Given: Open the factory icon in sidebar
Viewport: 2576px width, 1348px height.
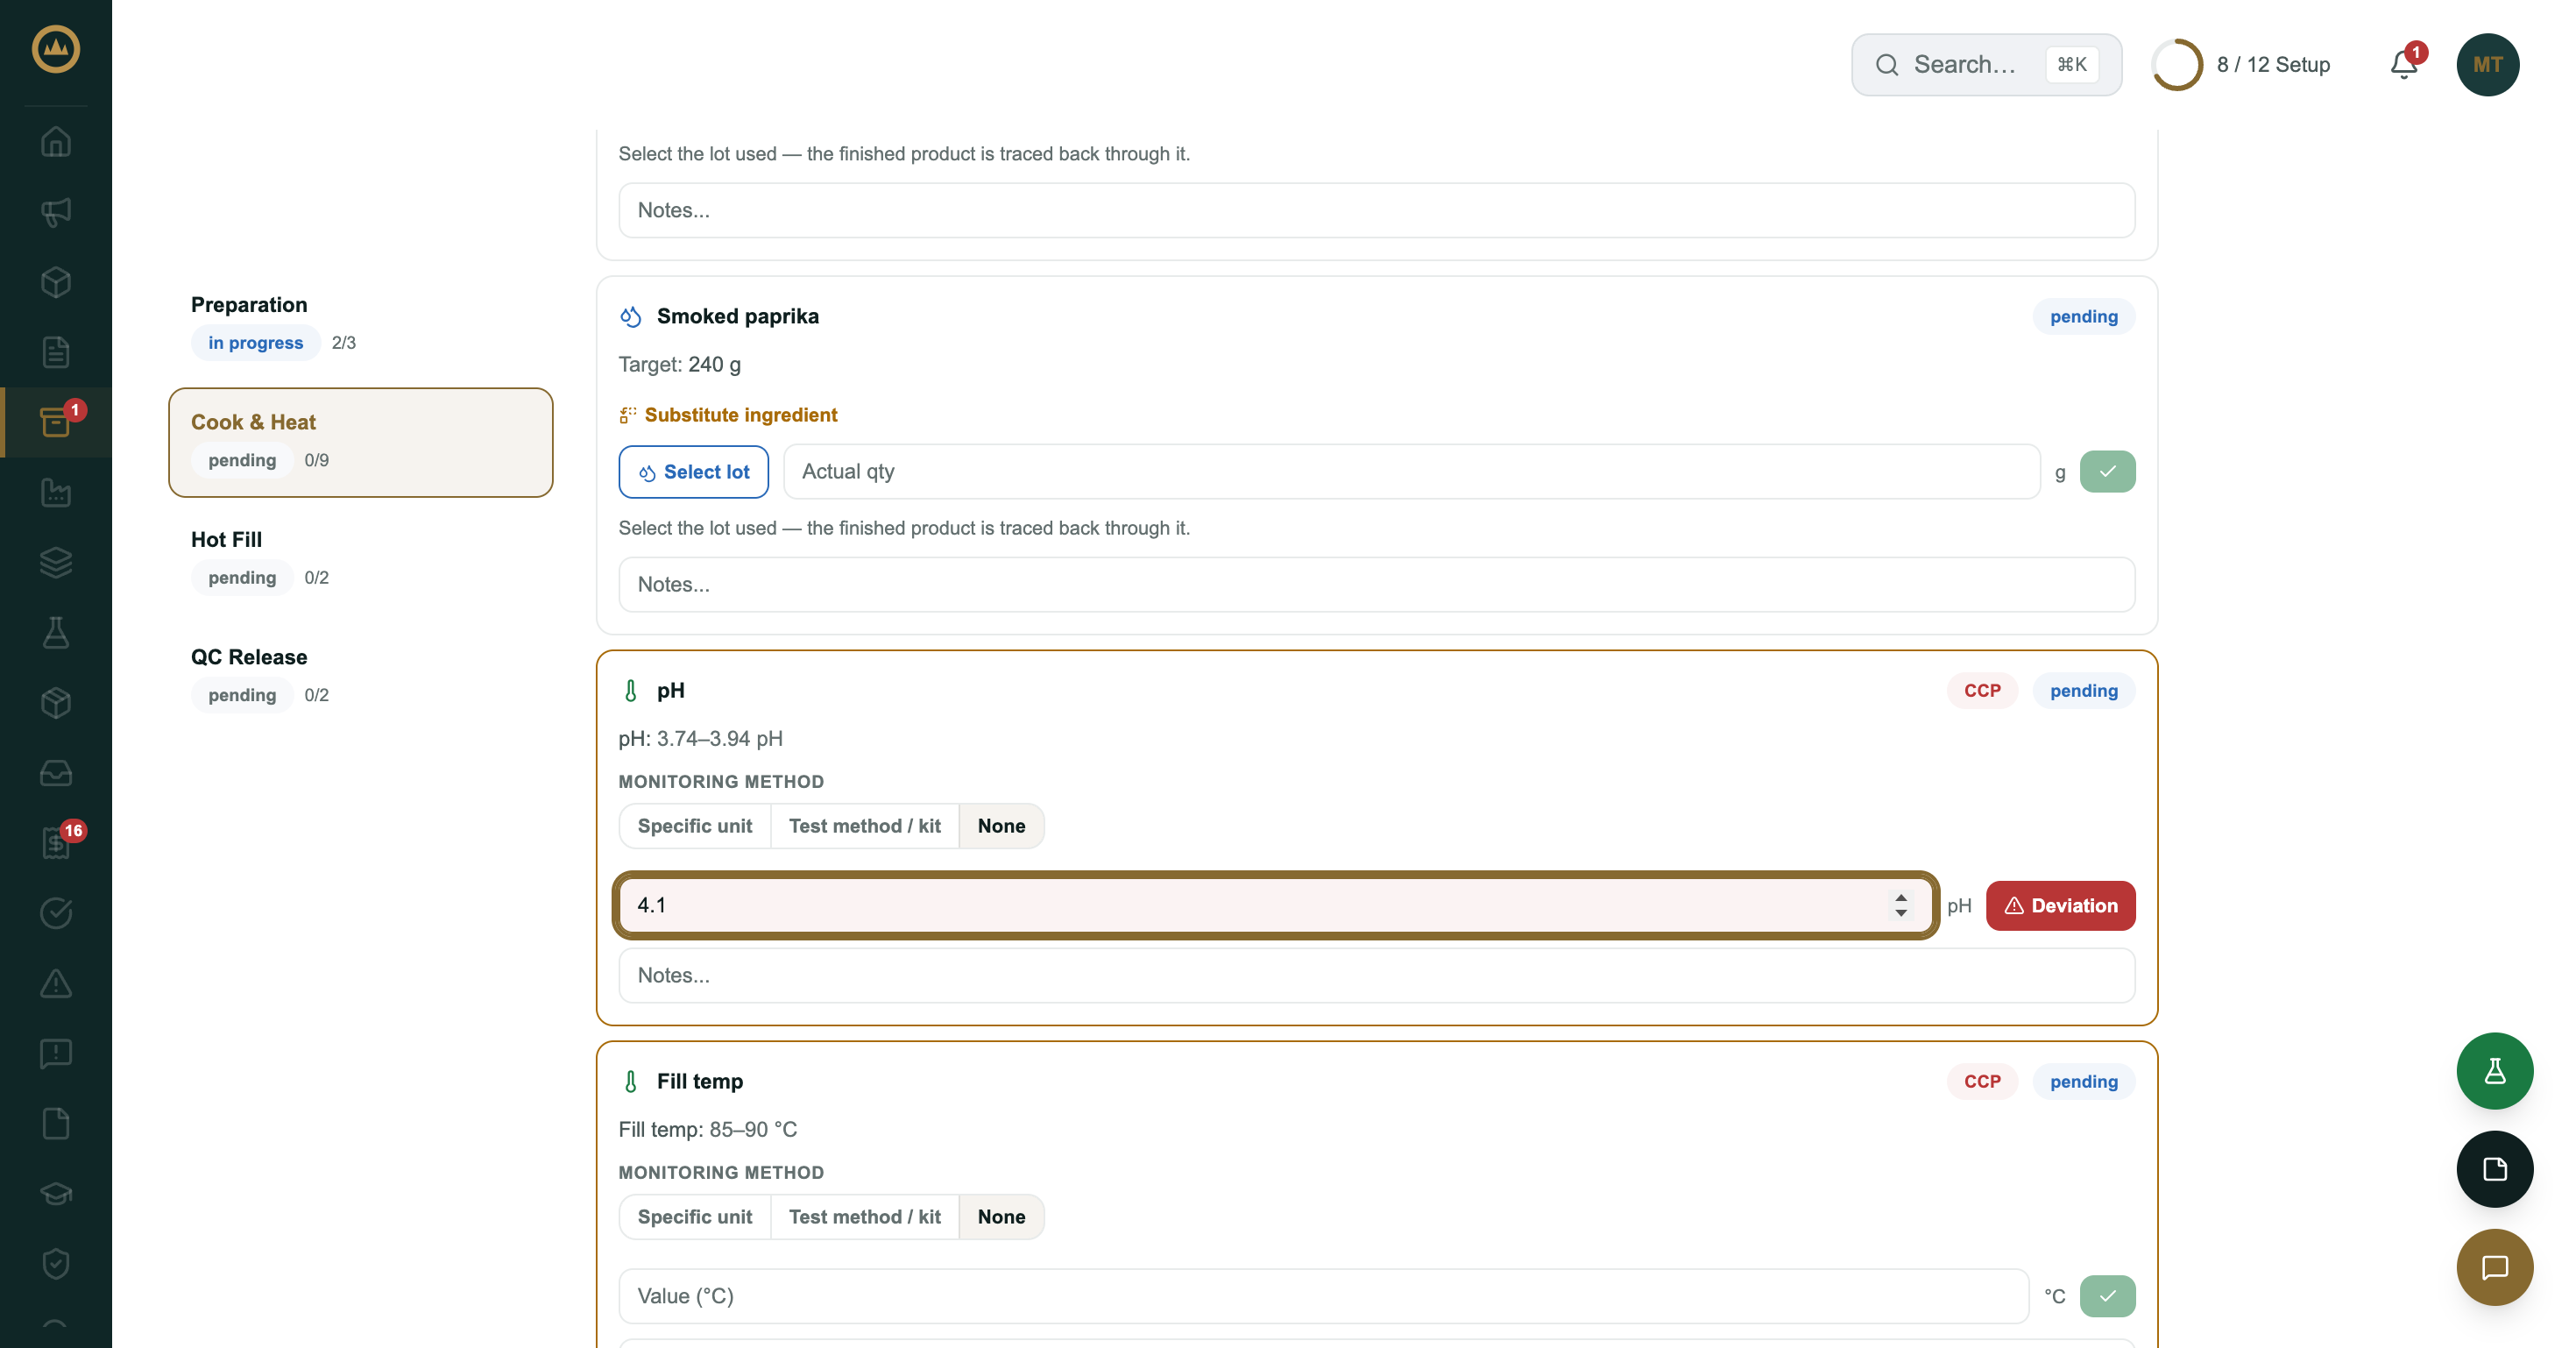Looking at the screenshot, I should (x=56, y=492).
